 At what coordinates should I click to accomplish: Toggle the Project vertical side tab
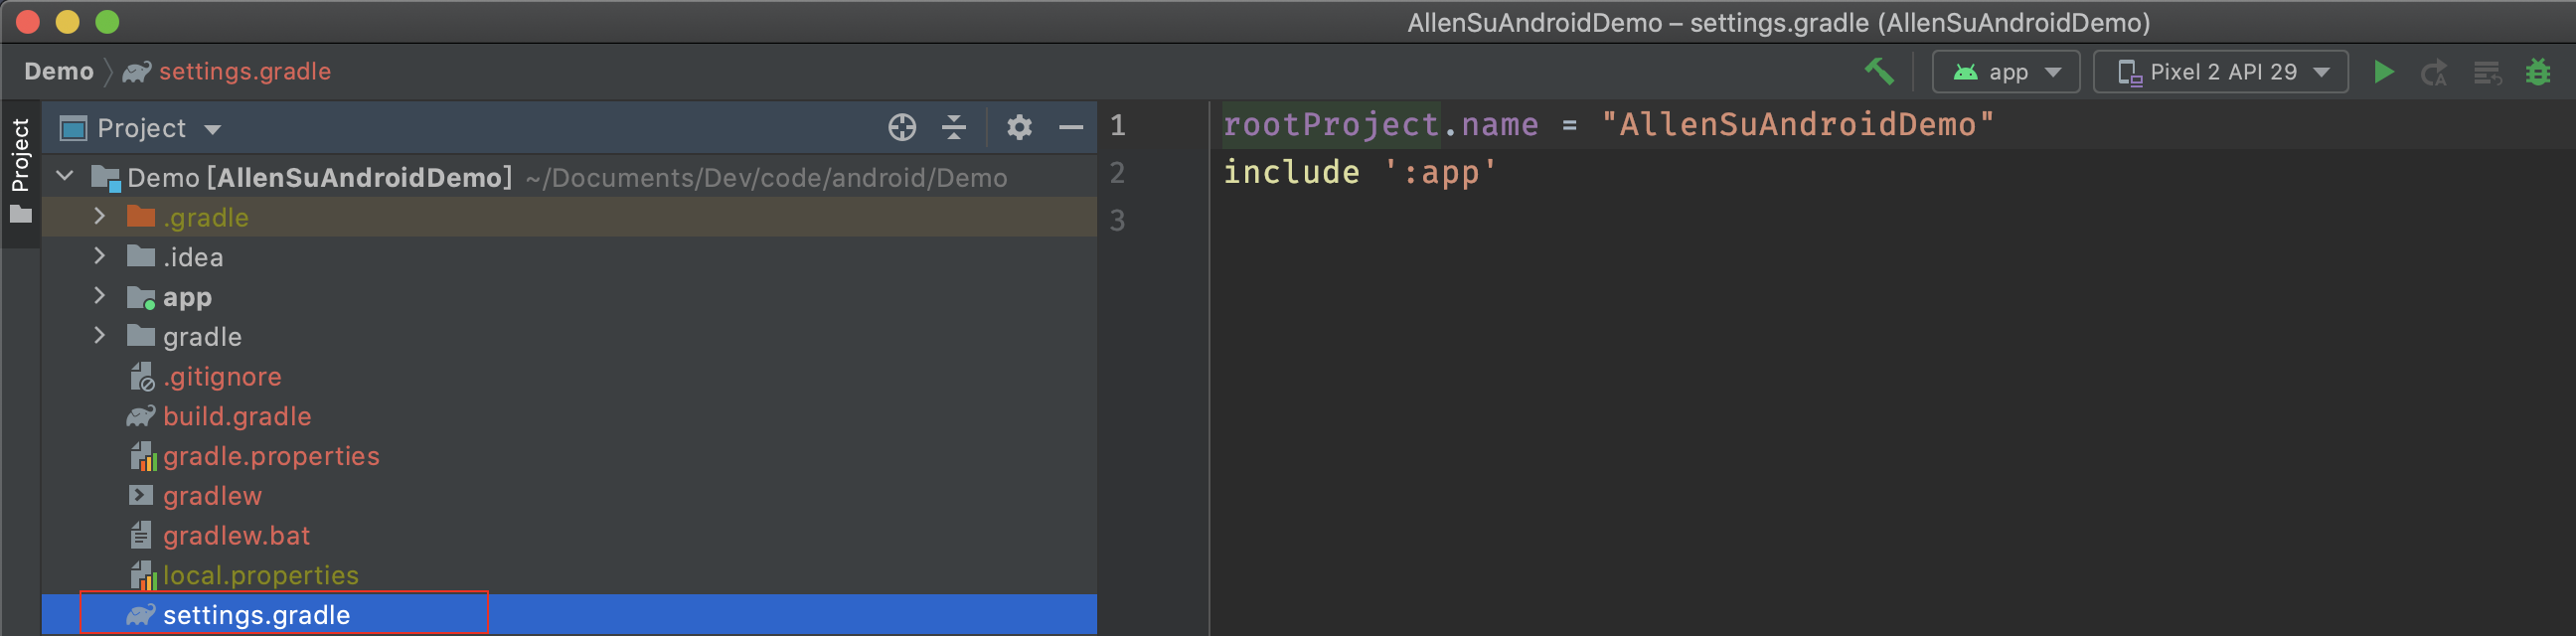(x=20, y=172)
